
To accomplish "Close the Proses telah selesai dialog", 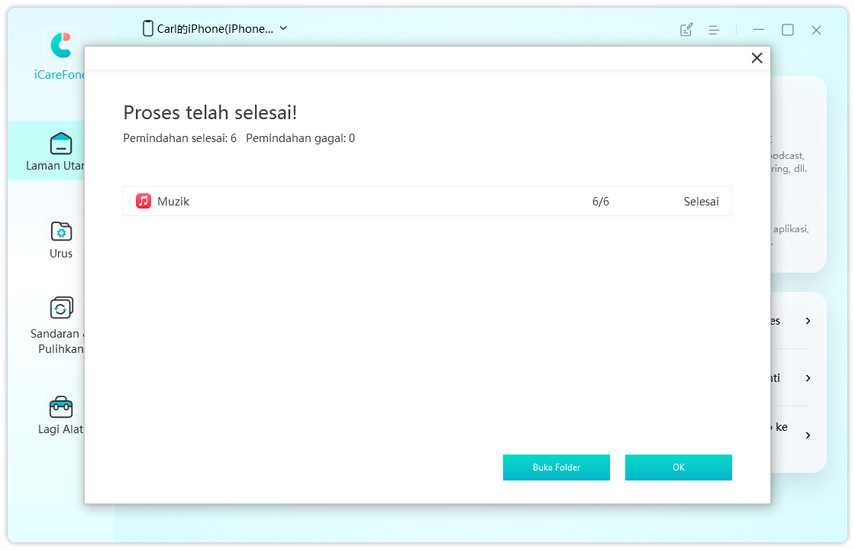I will [x=757, y=58].
